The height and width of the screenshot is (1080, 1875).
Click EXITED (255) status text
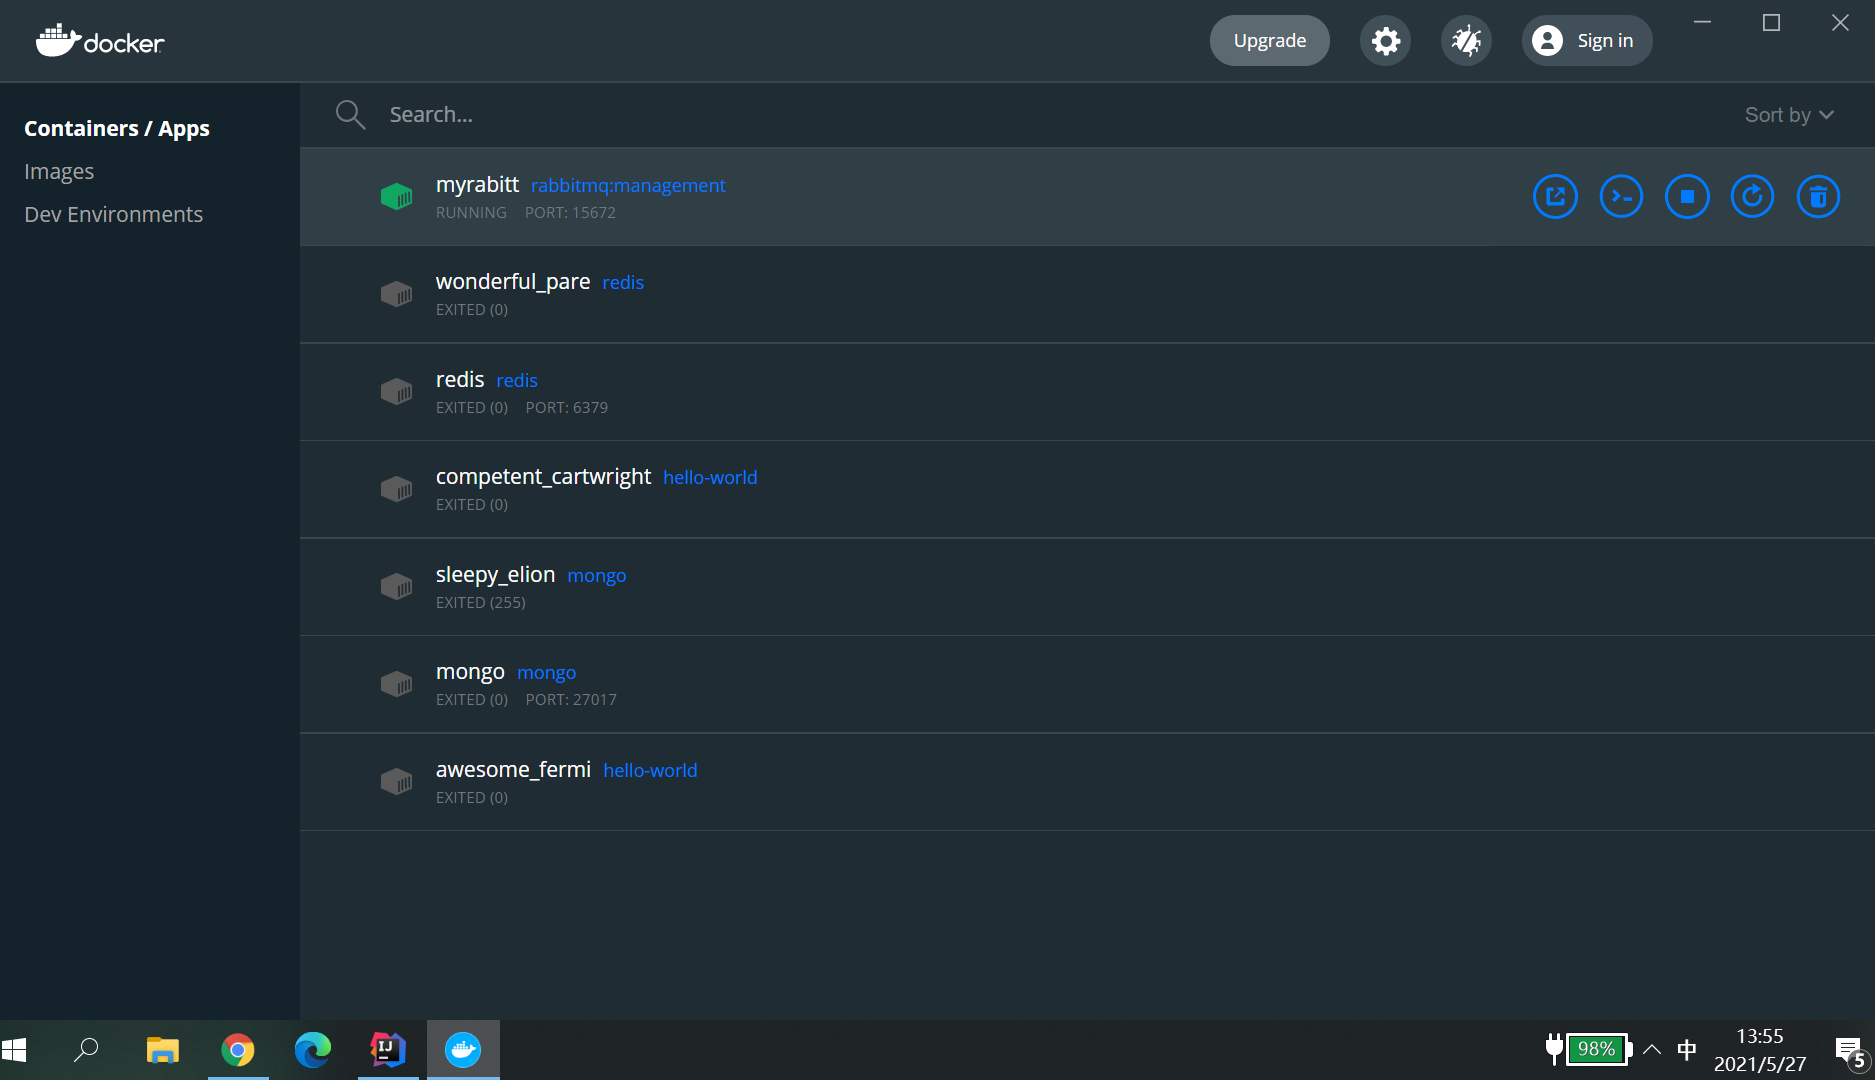coord(481,603)
